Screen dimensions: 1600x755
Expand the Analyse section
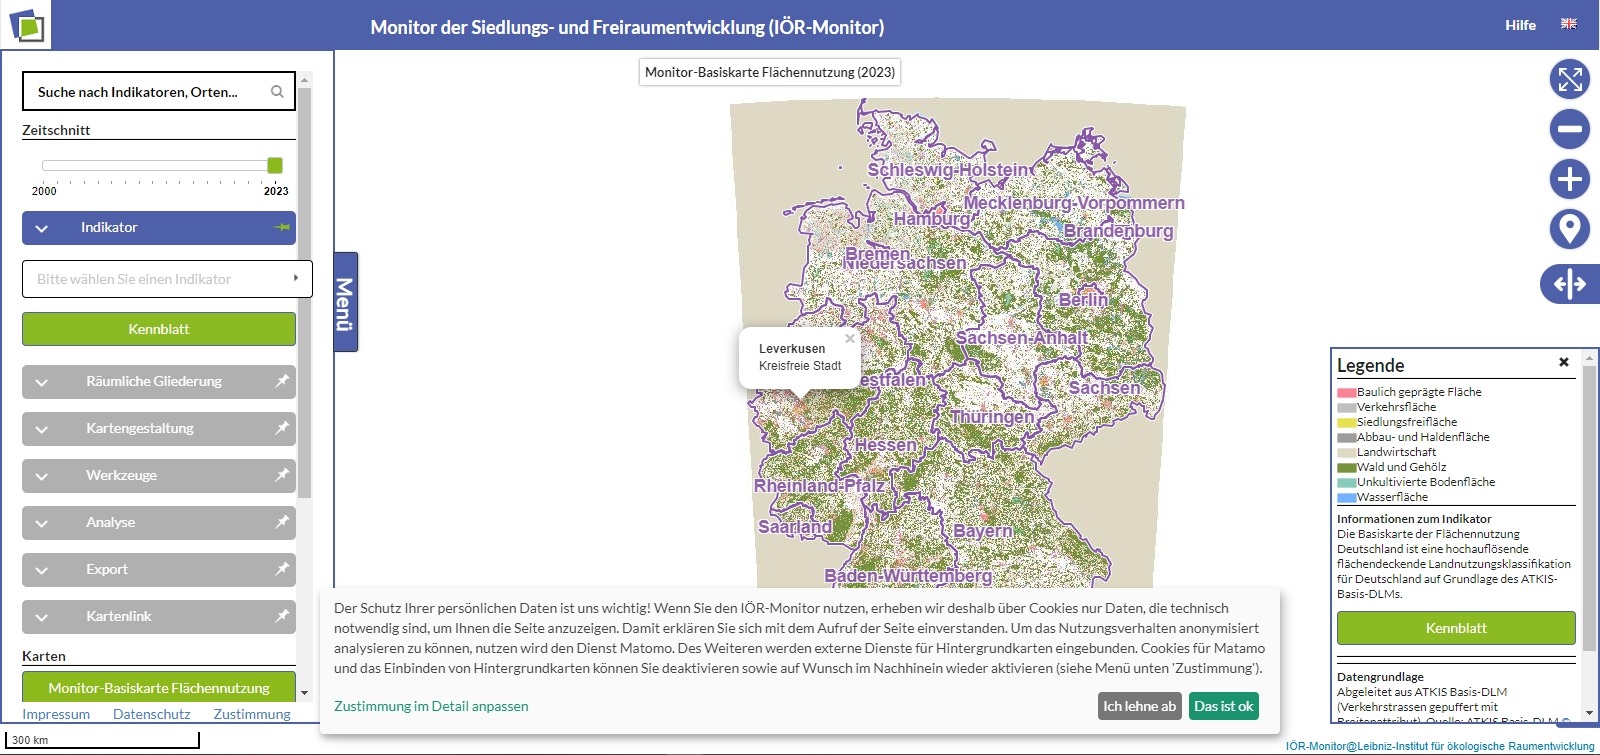(x=42, y=523)
